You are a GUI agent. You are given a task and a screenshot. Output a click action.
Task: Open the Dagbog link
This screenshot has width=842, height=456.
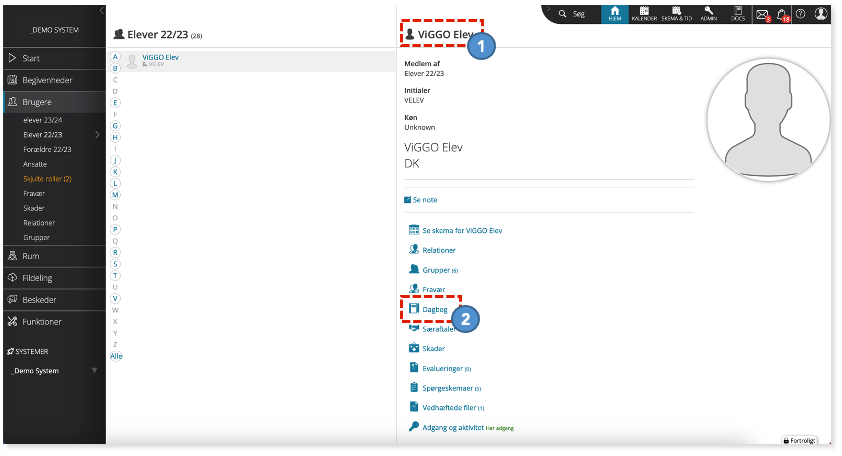[x=434, y=309]
